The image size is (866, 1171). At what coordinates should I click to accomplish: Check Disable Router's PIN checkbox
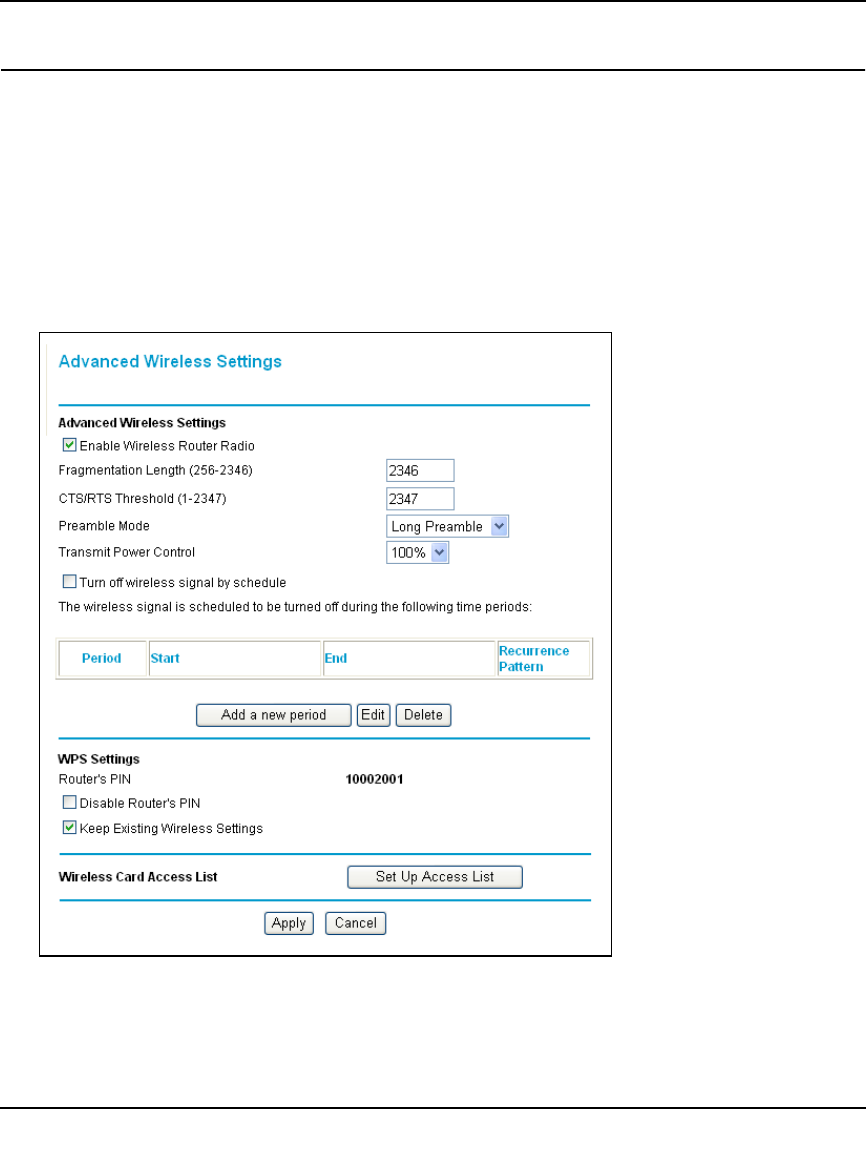(x=69, y=802)
